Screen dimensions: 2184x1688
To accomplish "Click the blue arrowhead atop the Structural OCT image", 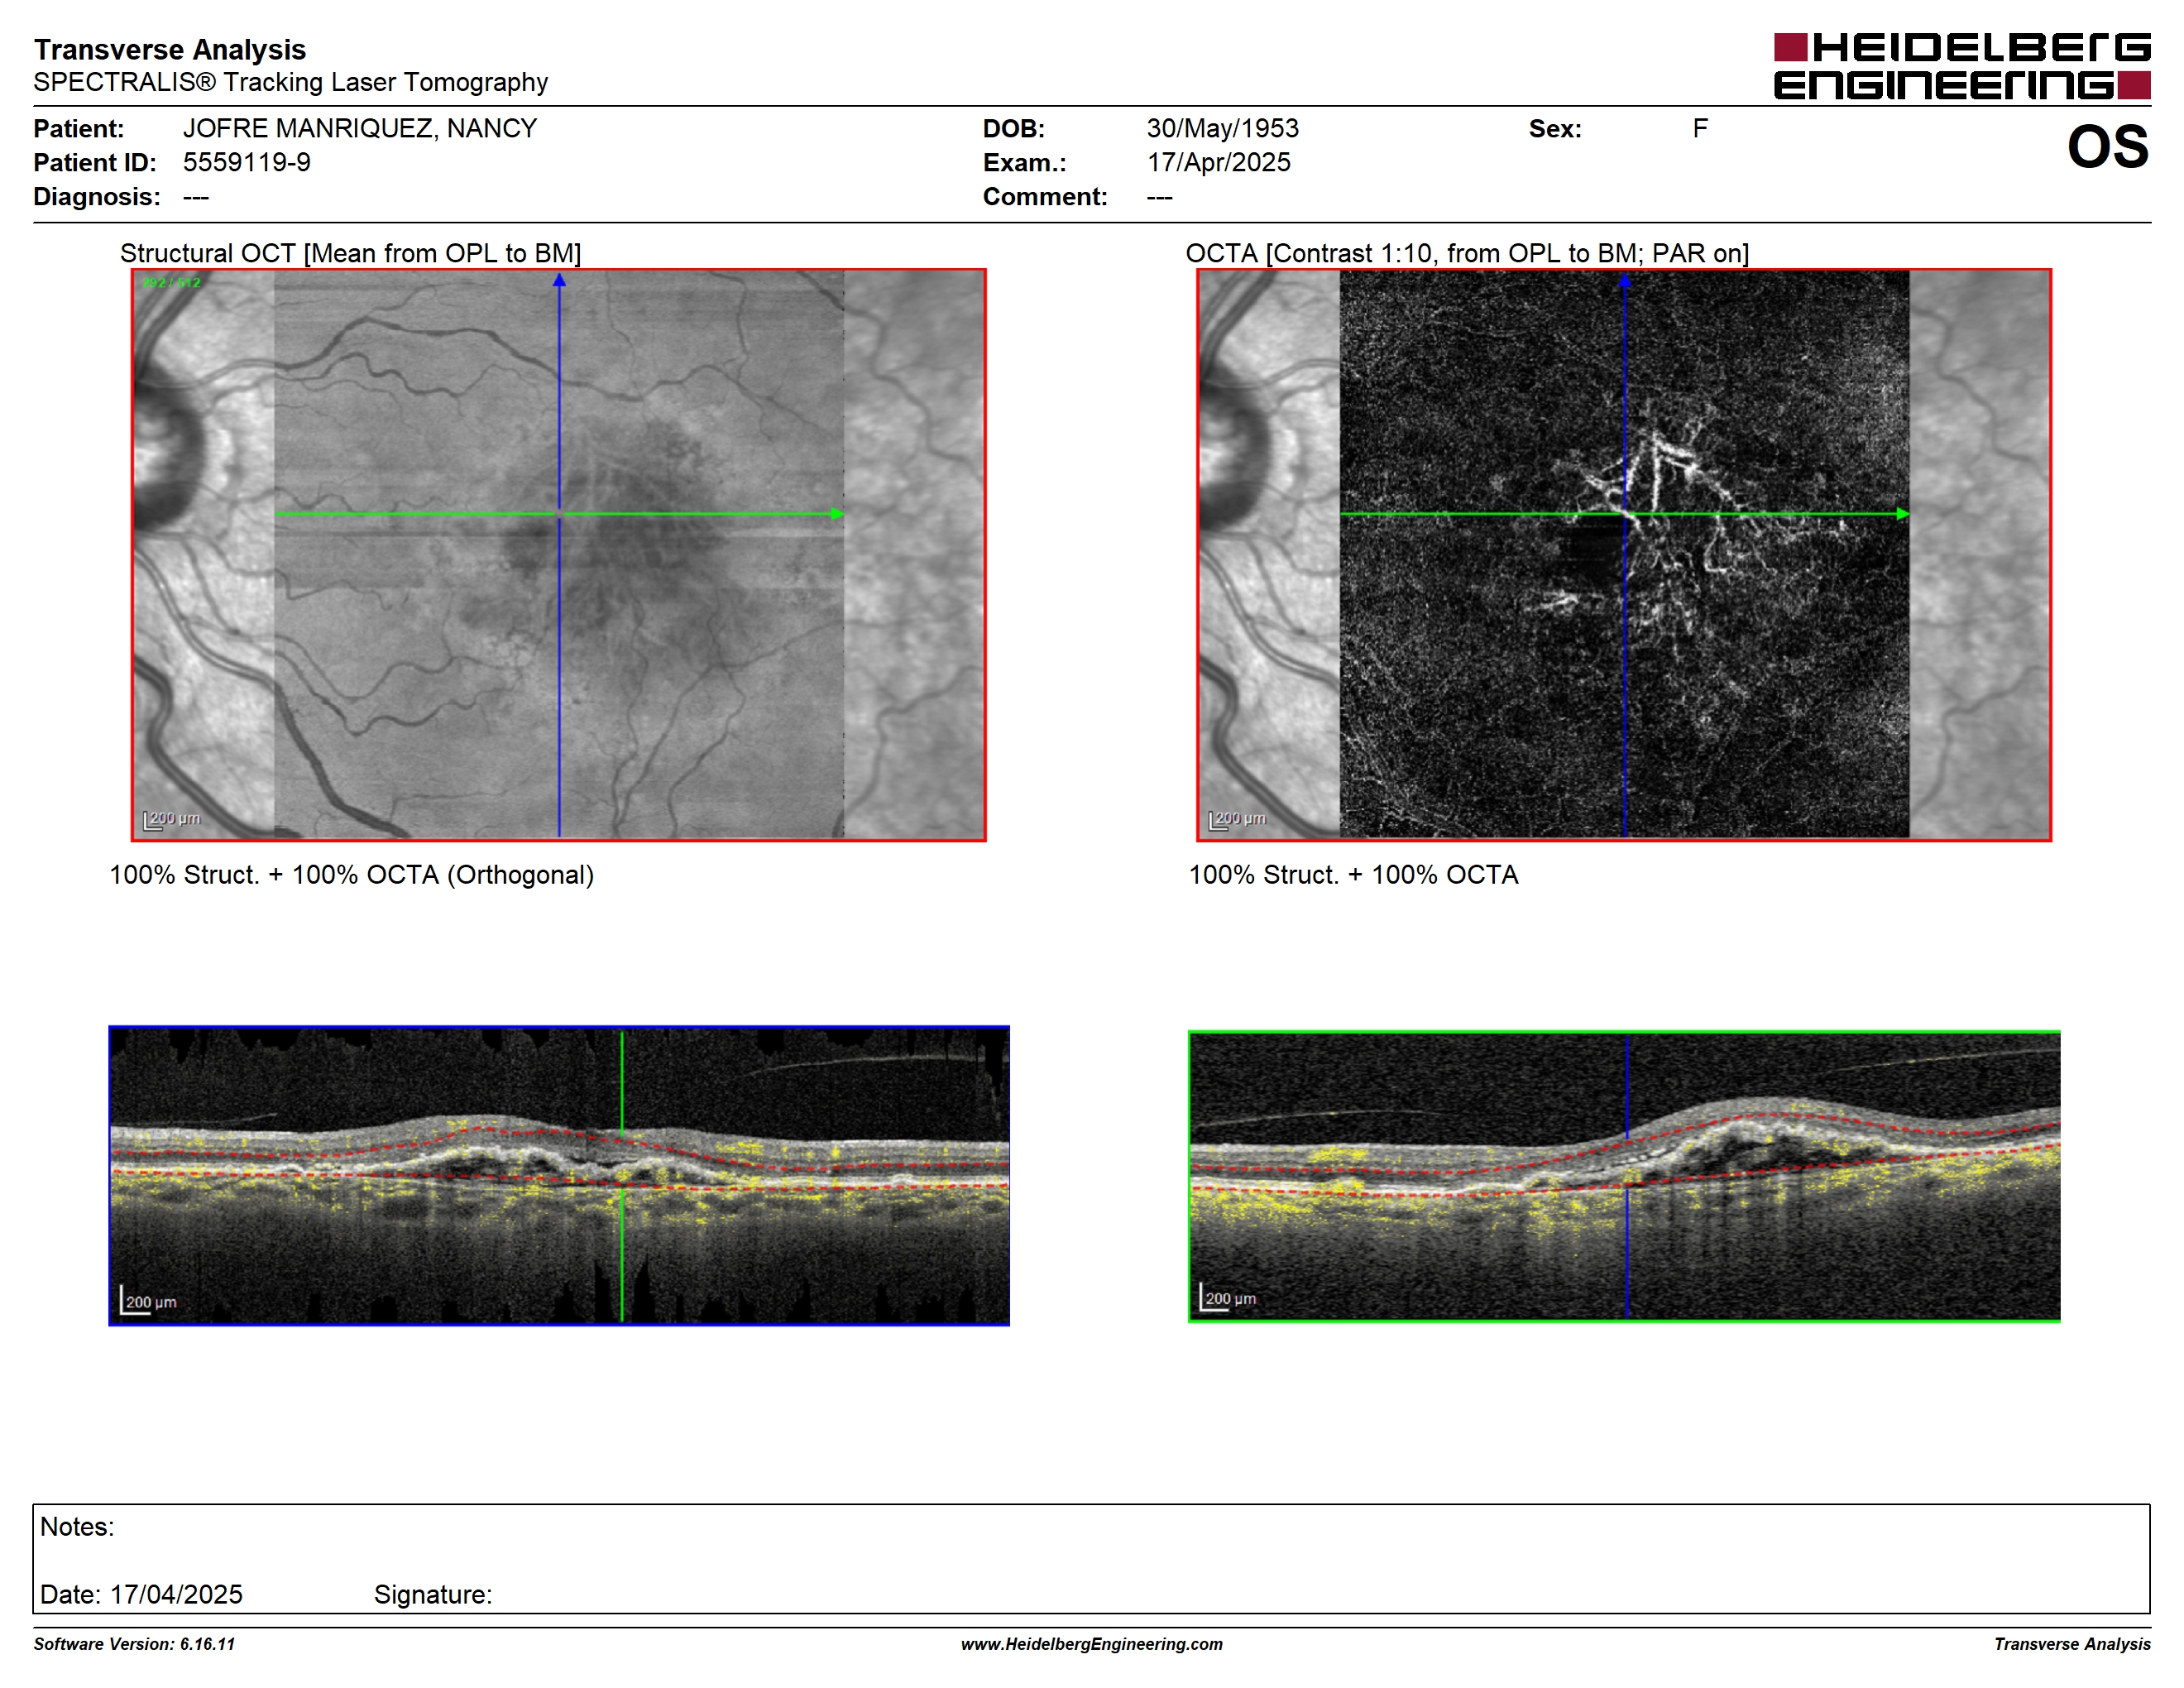I will tap(559, 280).
